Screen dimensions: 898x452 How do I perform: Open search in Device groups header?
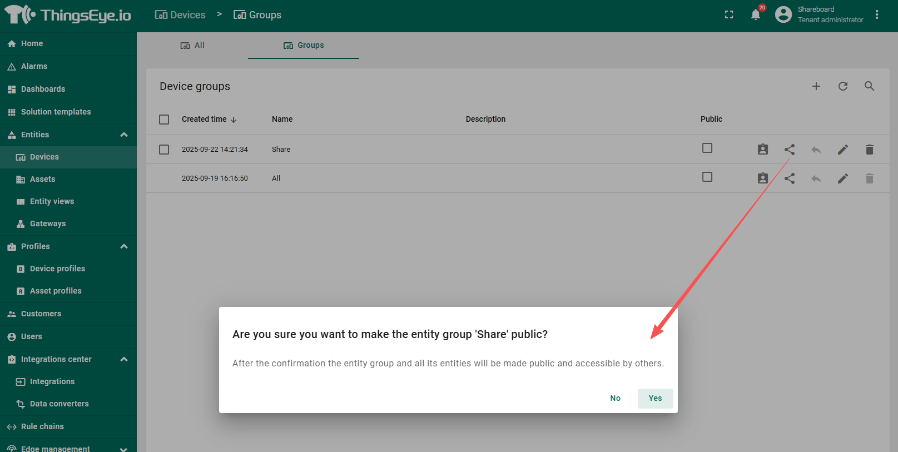870,87
